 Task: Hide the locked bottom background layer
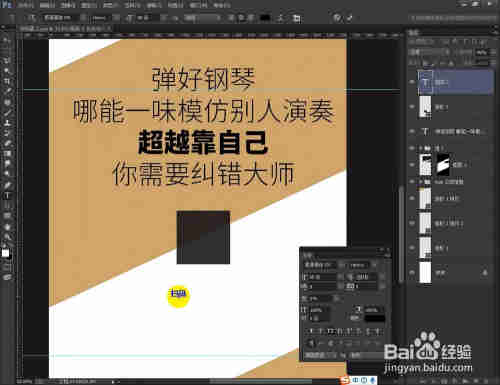coord(412,272)
